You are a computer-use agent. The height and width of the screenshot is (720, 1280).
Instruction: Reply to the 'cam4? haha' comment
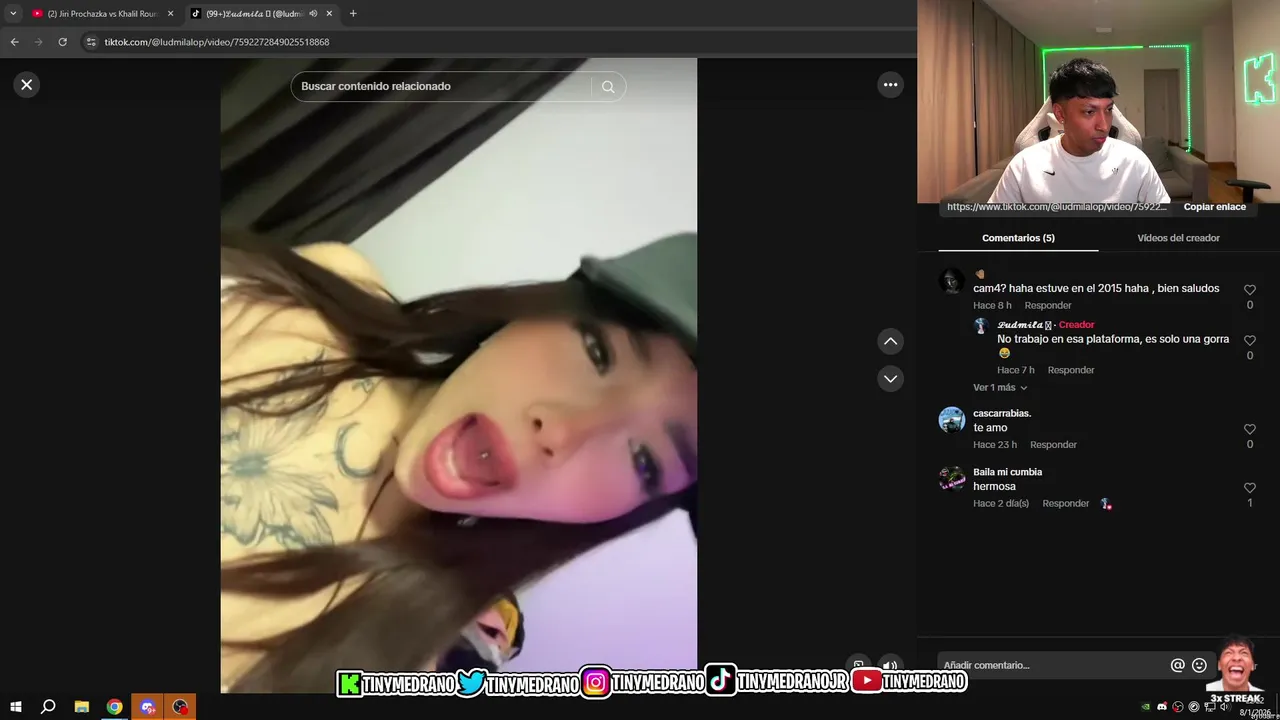[1047, 306]
